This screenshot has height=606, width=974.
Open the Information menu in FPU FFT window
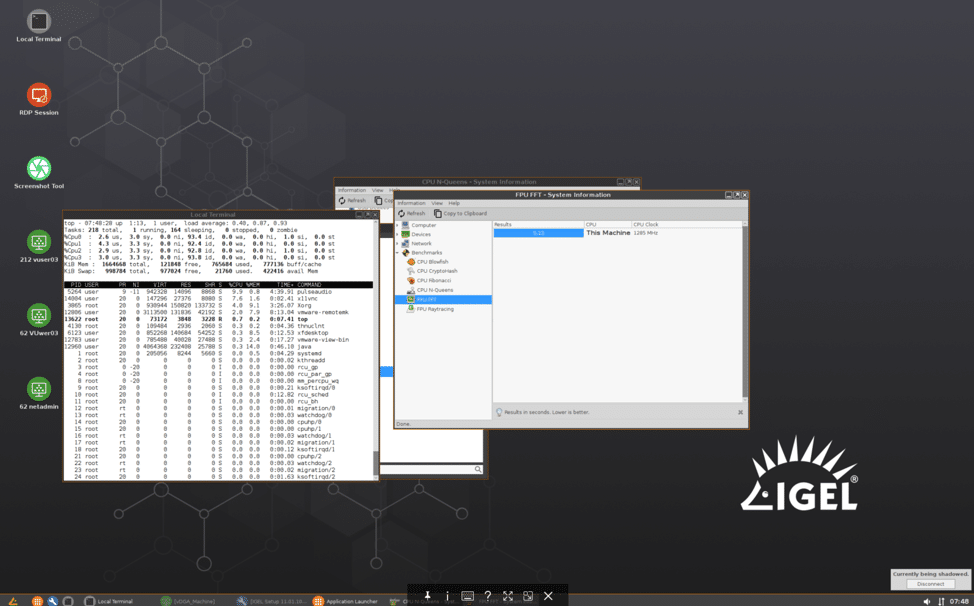(411, 203)
